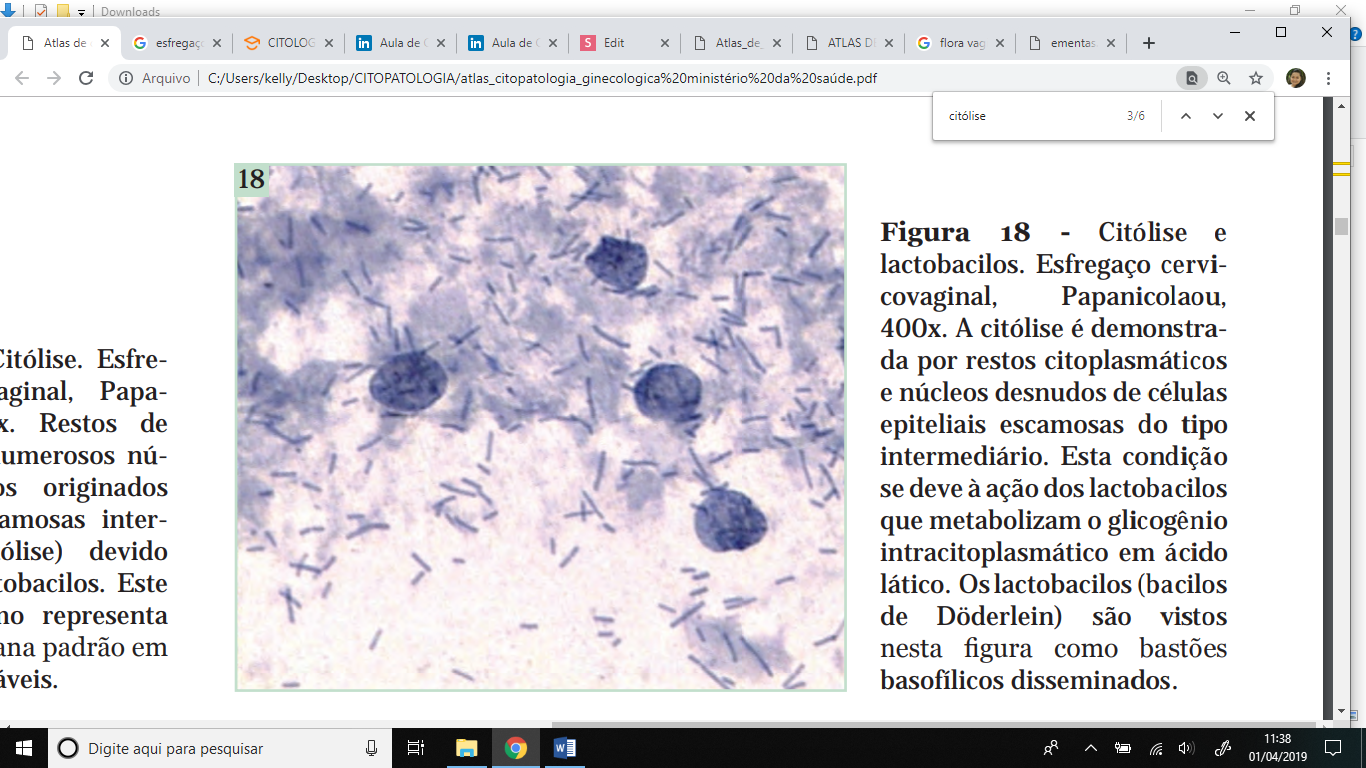Click the taskbar microphone icon
1366x768 pixels.
click(372, 748)
